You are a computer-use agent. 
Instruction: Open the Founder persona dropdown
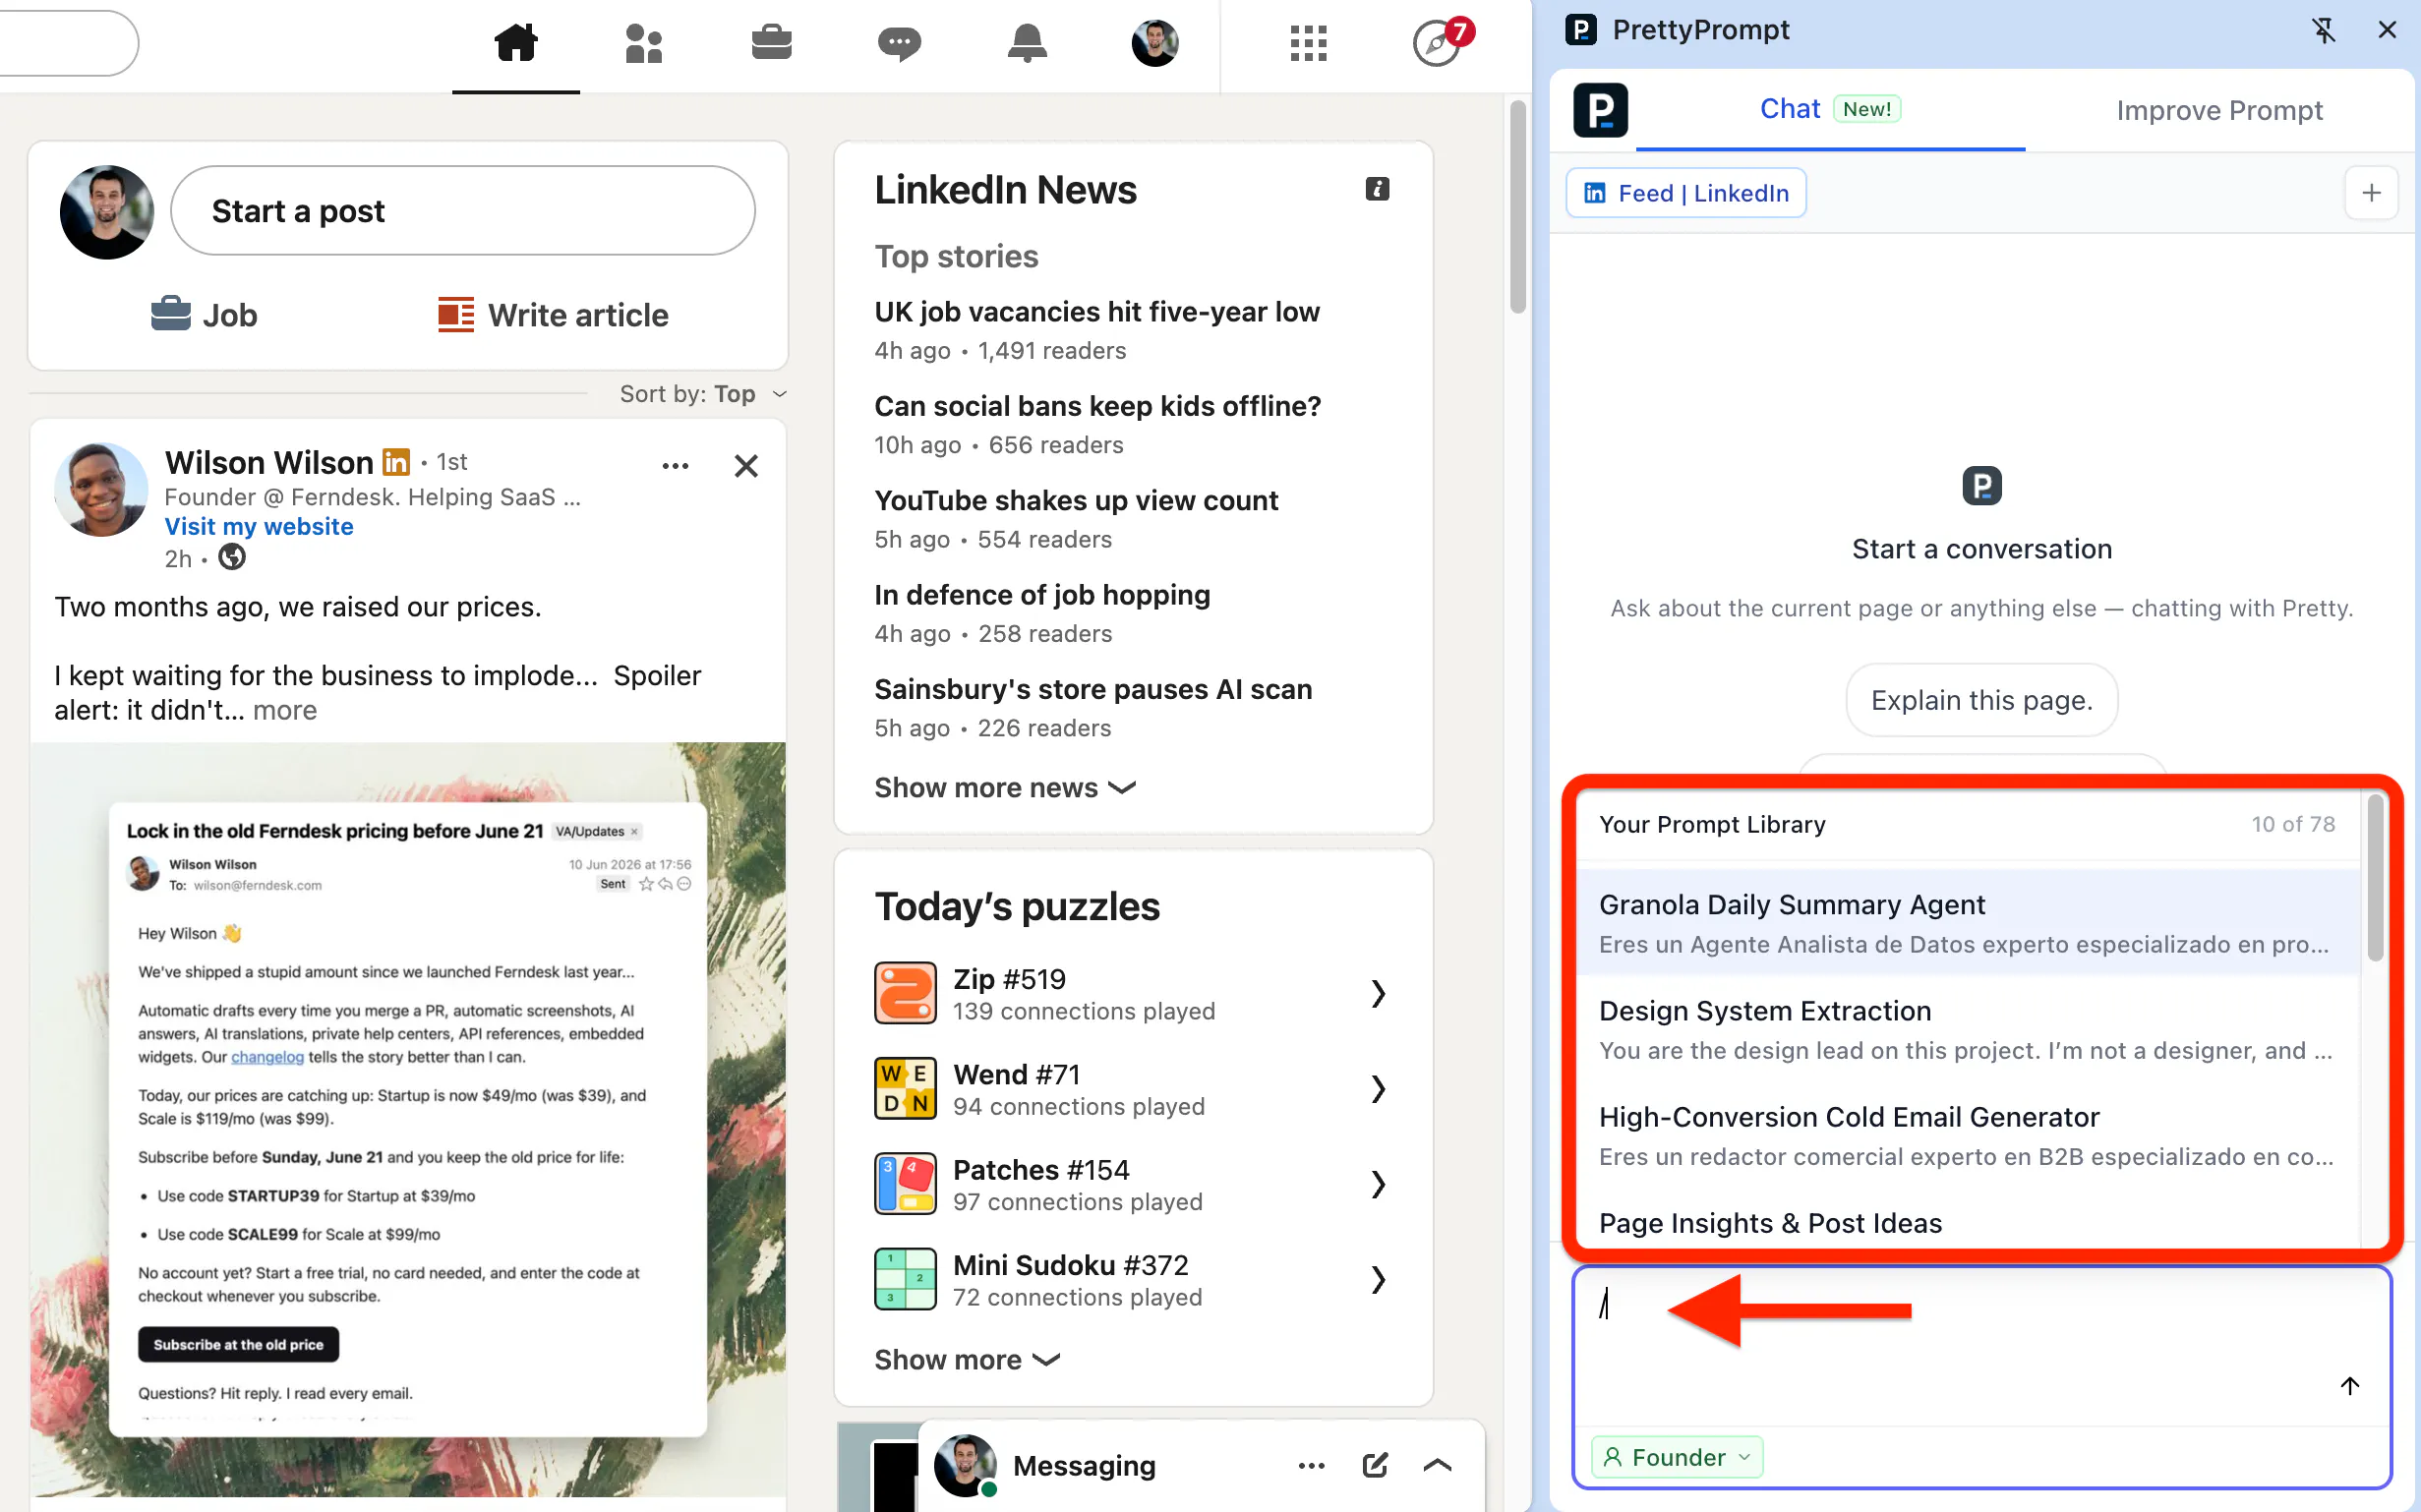click(1677, 1457)
